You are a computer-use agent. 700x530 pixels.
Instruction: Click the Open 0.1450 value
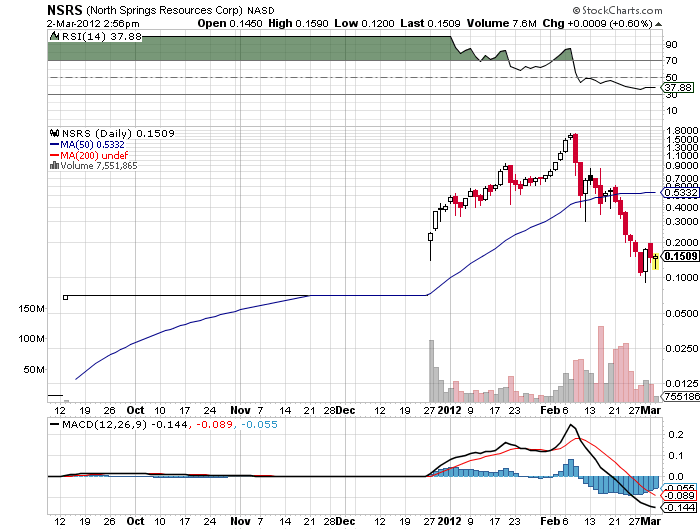tap(229, 23)
